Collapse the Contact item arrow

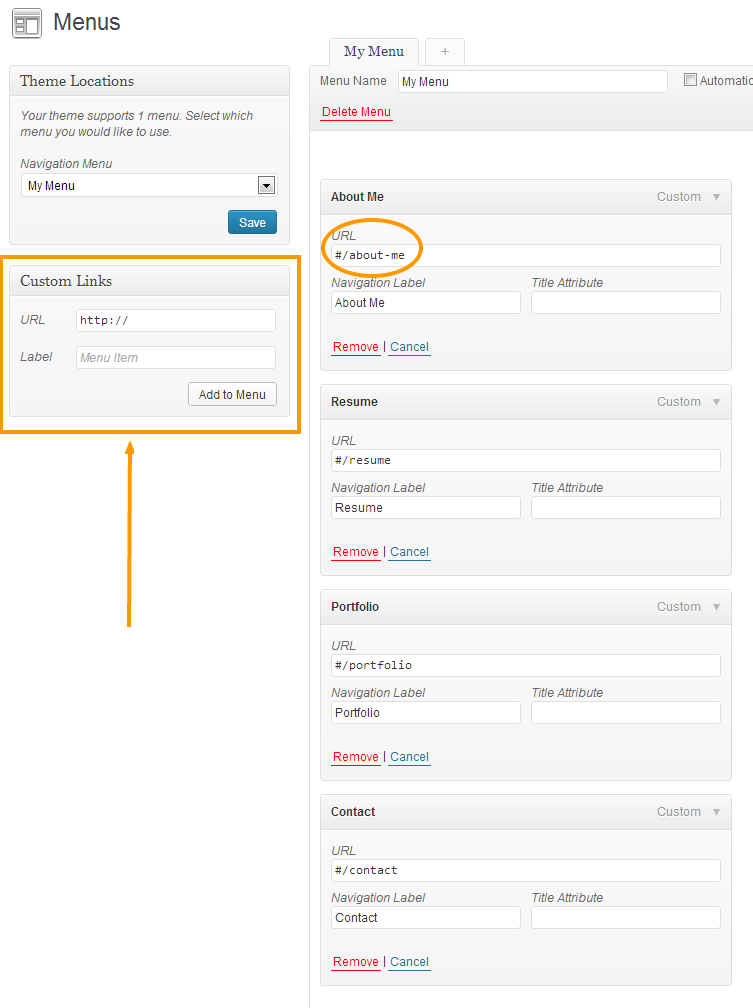coord(716,812)
